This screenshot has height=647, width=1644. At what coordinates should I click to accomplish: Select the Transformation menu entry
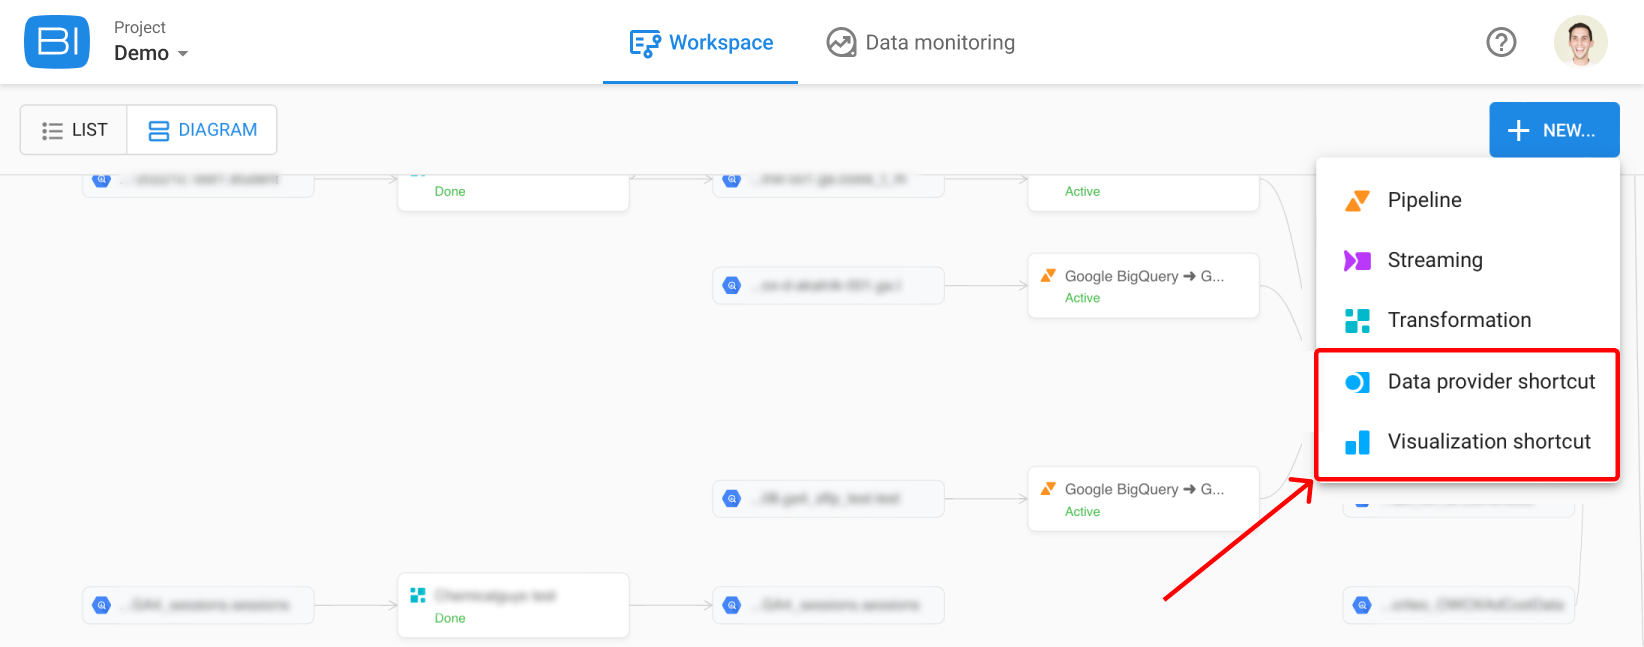click(1467, 320)
